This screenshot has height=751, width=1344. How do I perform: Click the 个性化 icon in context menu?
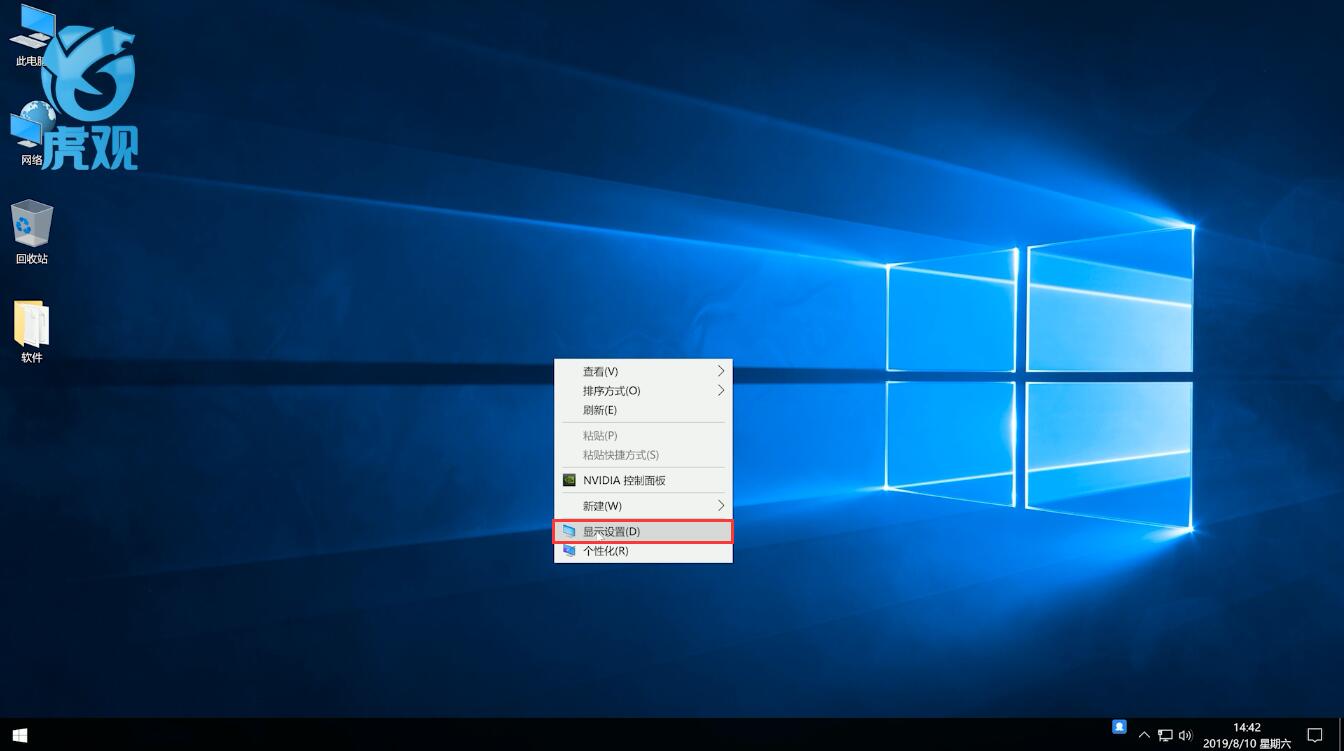[569, 551]
